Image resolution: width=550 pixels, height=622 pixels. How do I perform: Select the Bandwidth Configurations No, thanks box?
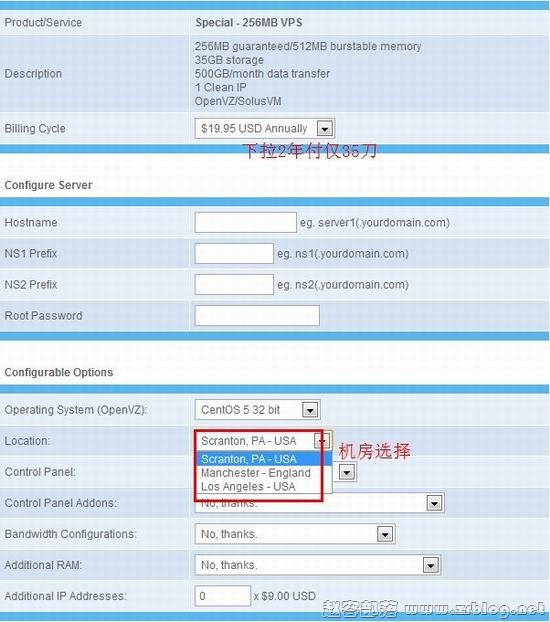pos(295,534)
